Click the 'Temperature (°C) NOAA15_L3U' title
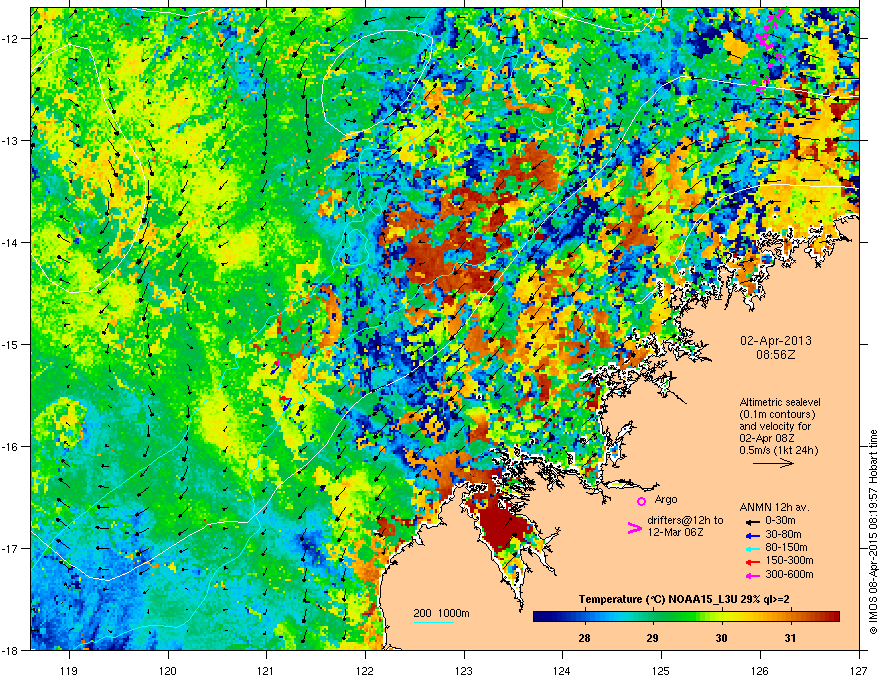Image resolution: width=880 pixels, height=680 pixels. [x=656, y=599]
